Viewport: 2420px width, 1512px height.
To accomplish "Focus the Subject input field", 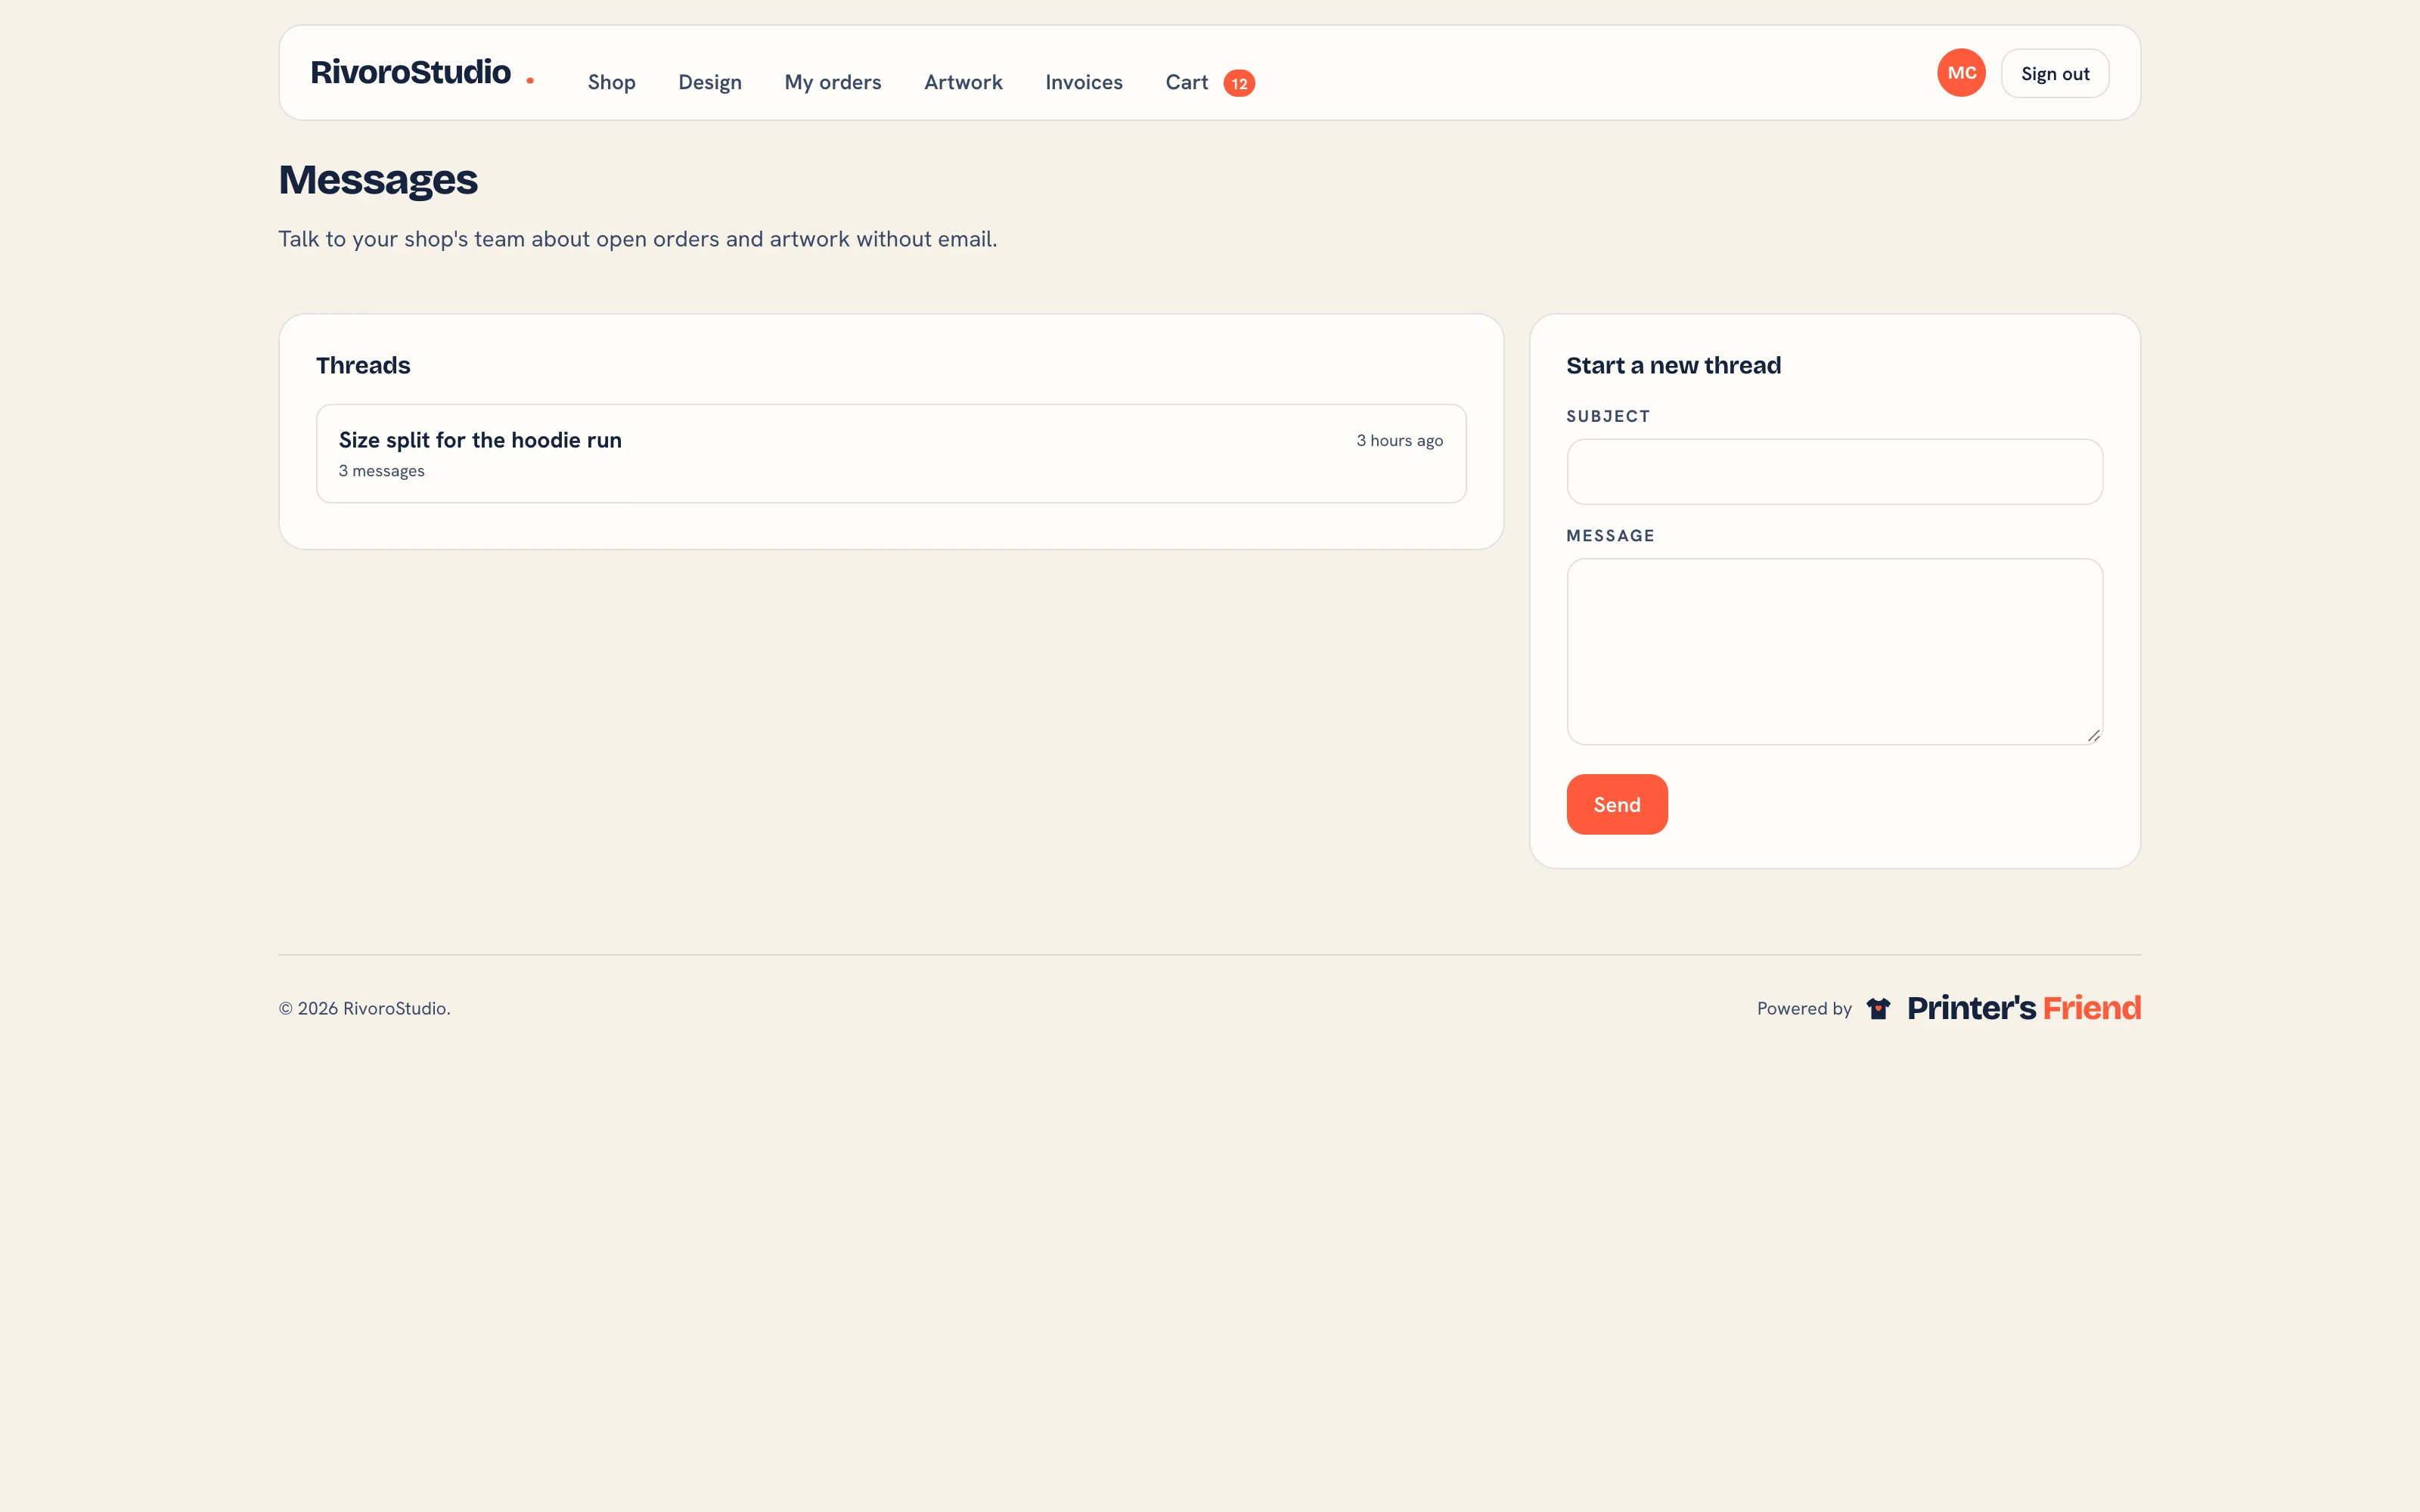I will tap(1834, 472).
